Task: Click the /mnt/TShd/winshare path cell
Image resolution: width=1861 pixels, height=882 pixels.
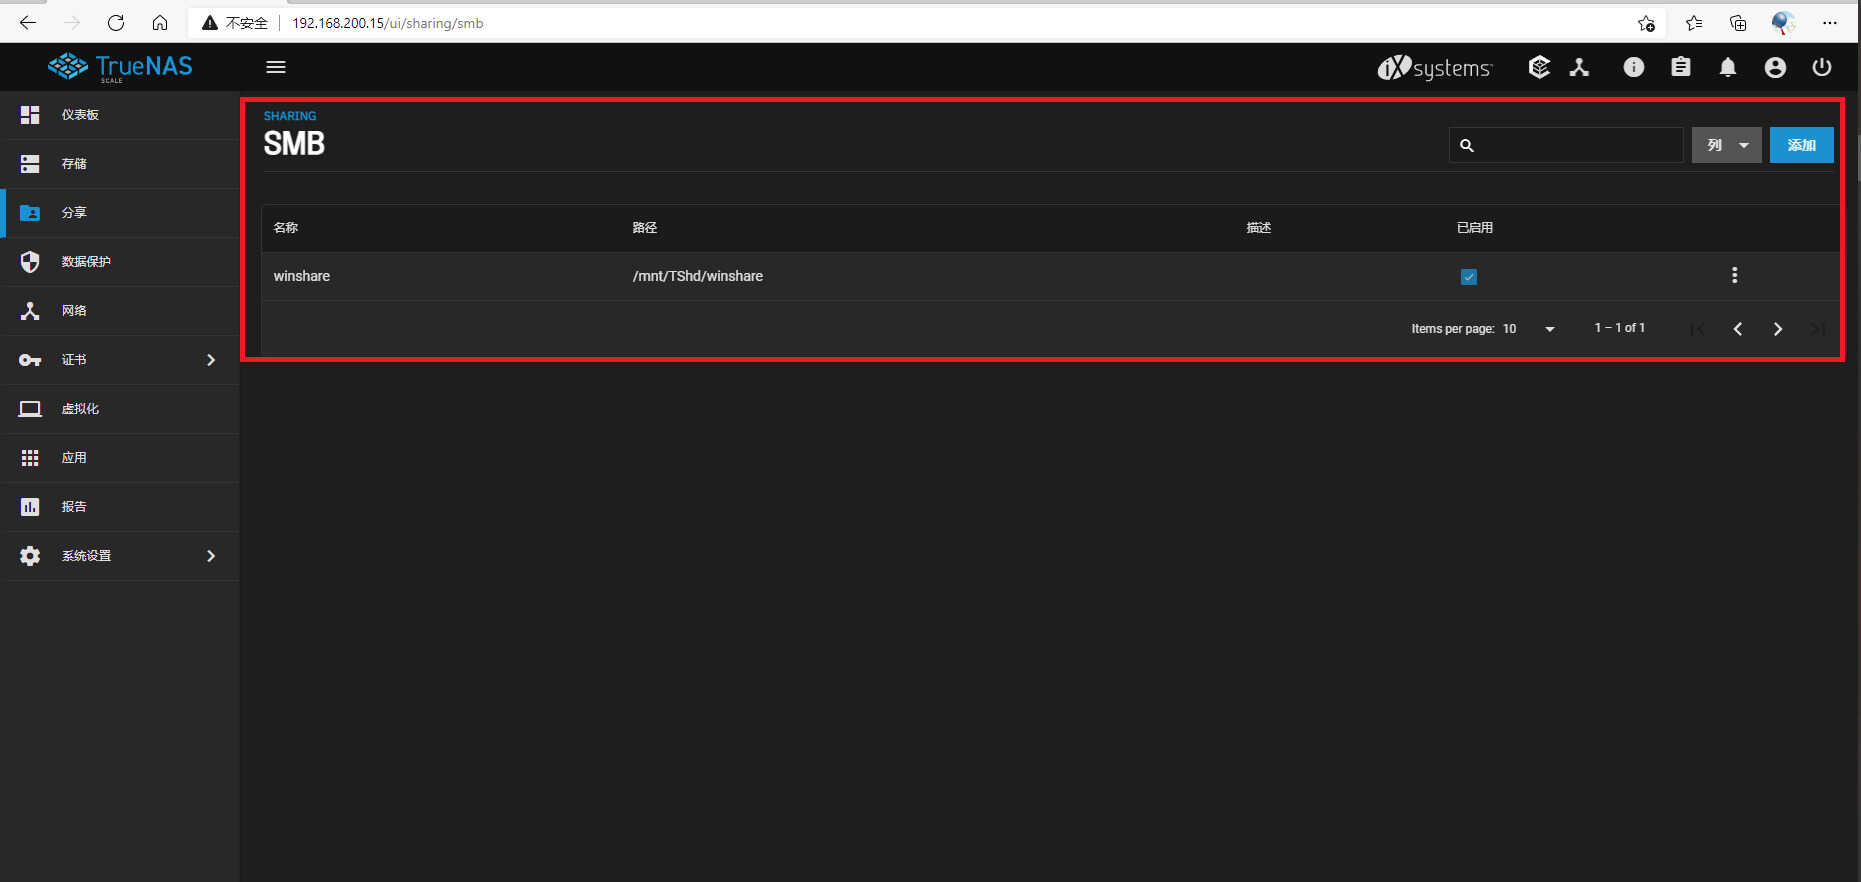Action: [x=698, y=276]
